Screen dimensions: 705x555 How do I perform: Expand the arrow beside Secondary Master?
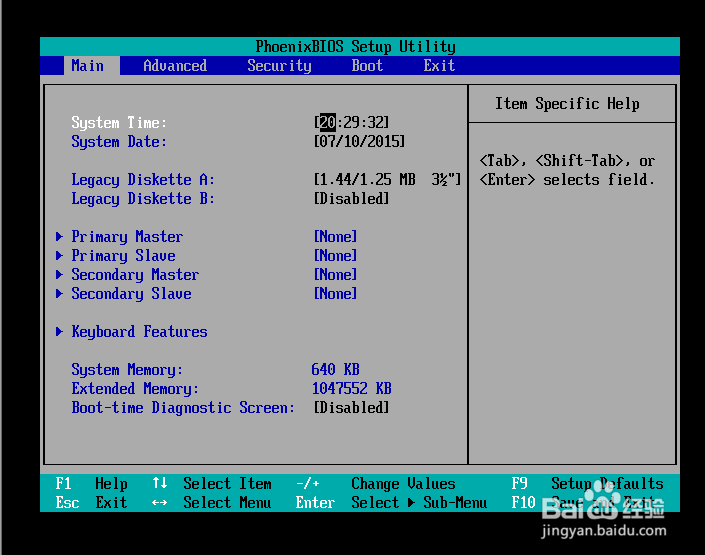point(59,274)
